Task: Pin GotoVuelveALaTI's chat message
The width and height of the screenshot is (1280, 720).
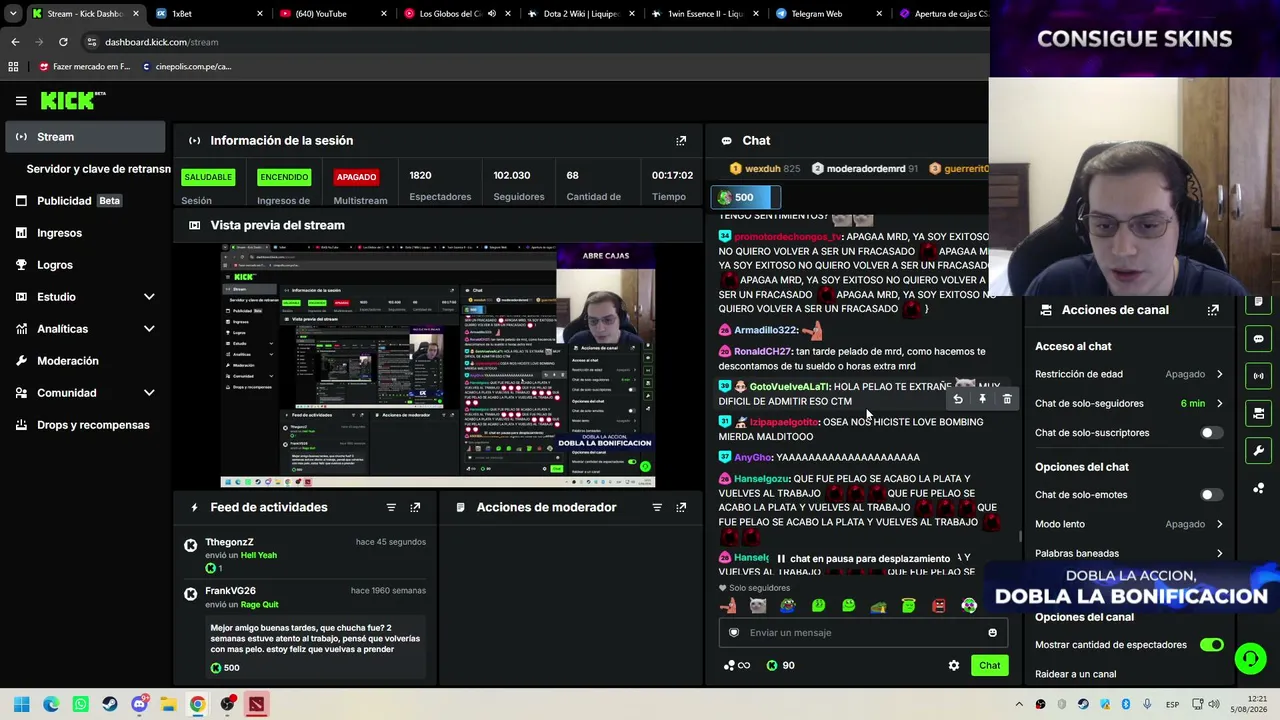Action: coord(982,400)
